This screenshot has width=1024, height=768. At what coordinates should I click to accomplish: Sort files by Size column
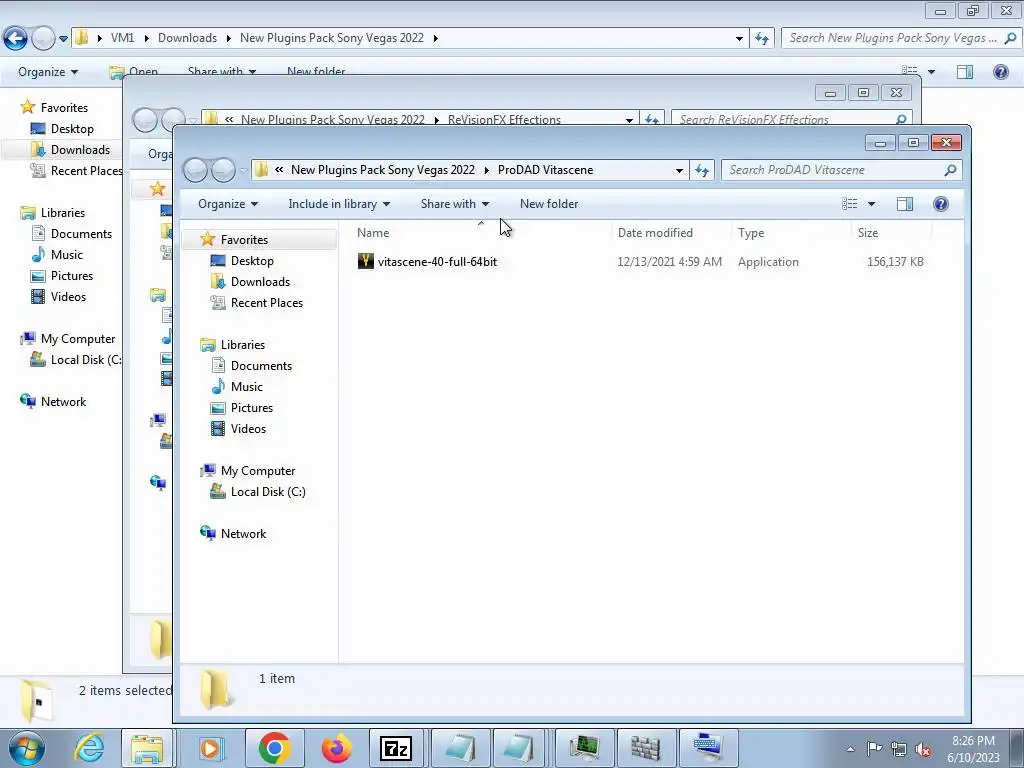(868, 232)
